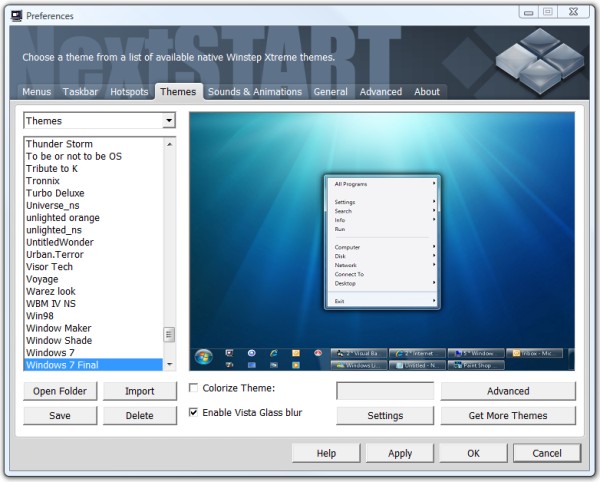Save the current theme
Viewport: 600px width, 482px height.
pos(60,415)
